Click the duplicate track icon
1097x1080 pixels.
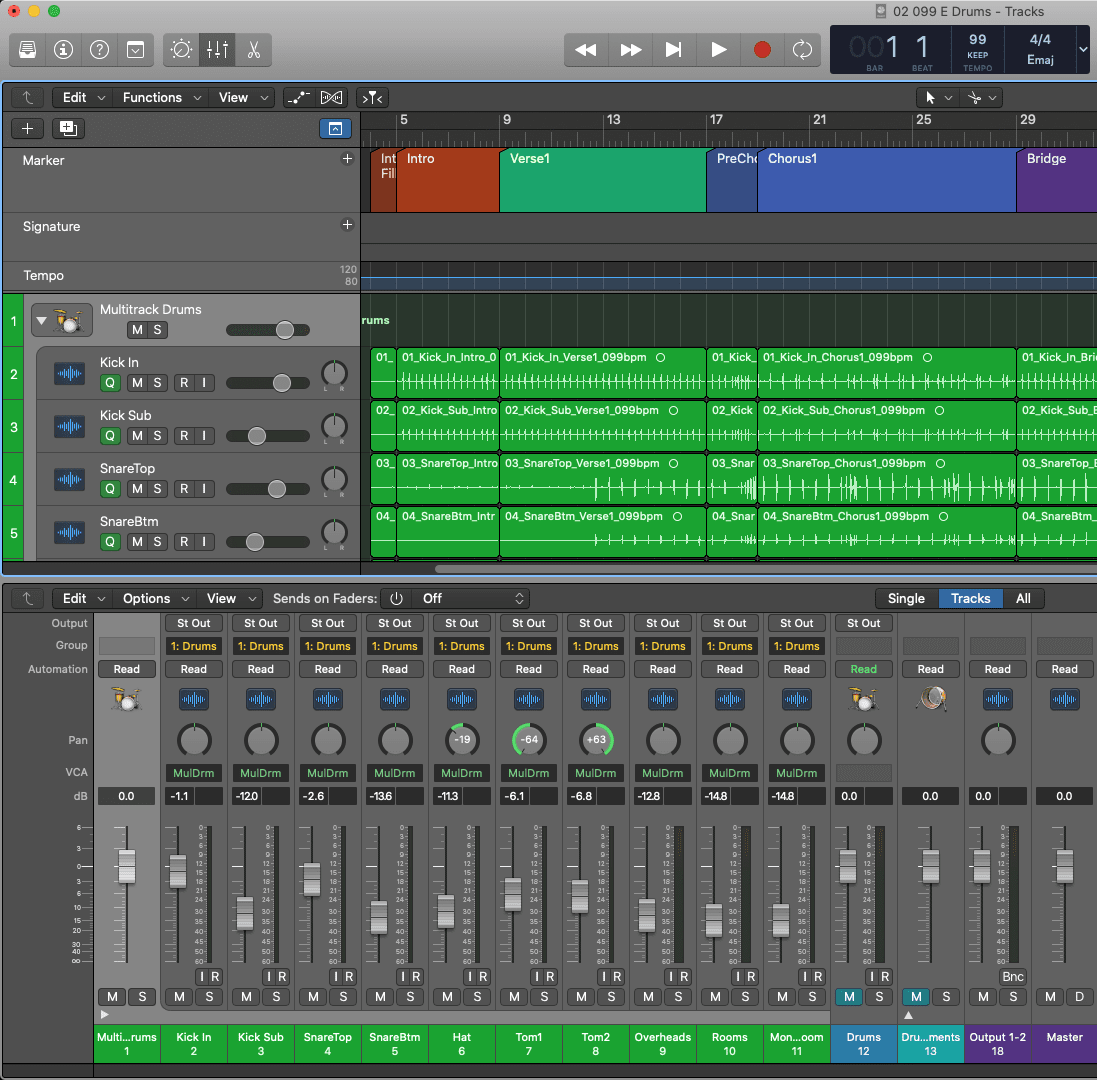click(68, 128)
